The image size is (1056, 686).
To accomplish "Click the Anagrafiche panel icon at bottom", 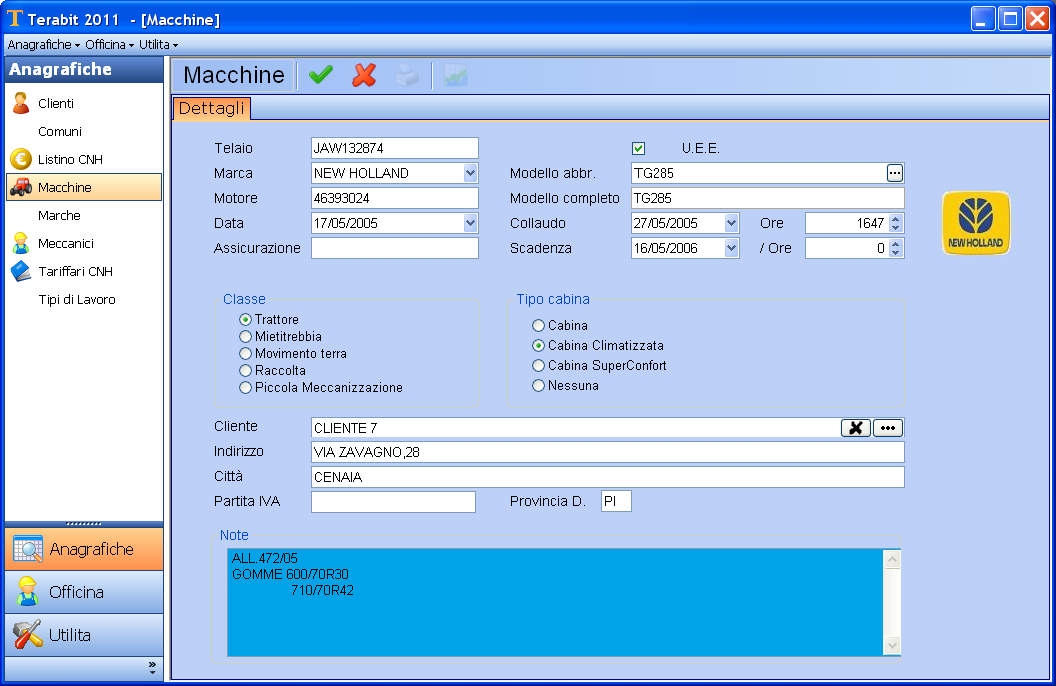I will [x=28, y=549].
